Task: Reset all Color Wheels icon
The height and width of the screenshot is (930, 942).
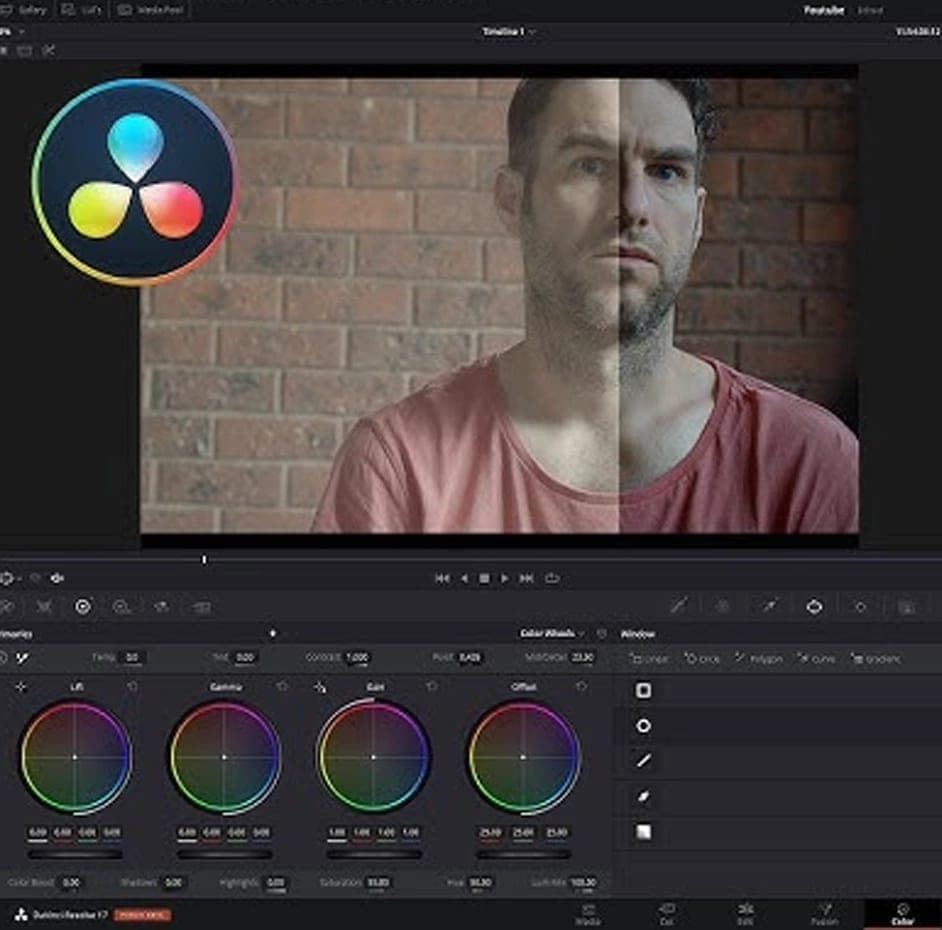Action: click(601, 634)
